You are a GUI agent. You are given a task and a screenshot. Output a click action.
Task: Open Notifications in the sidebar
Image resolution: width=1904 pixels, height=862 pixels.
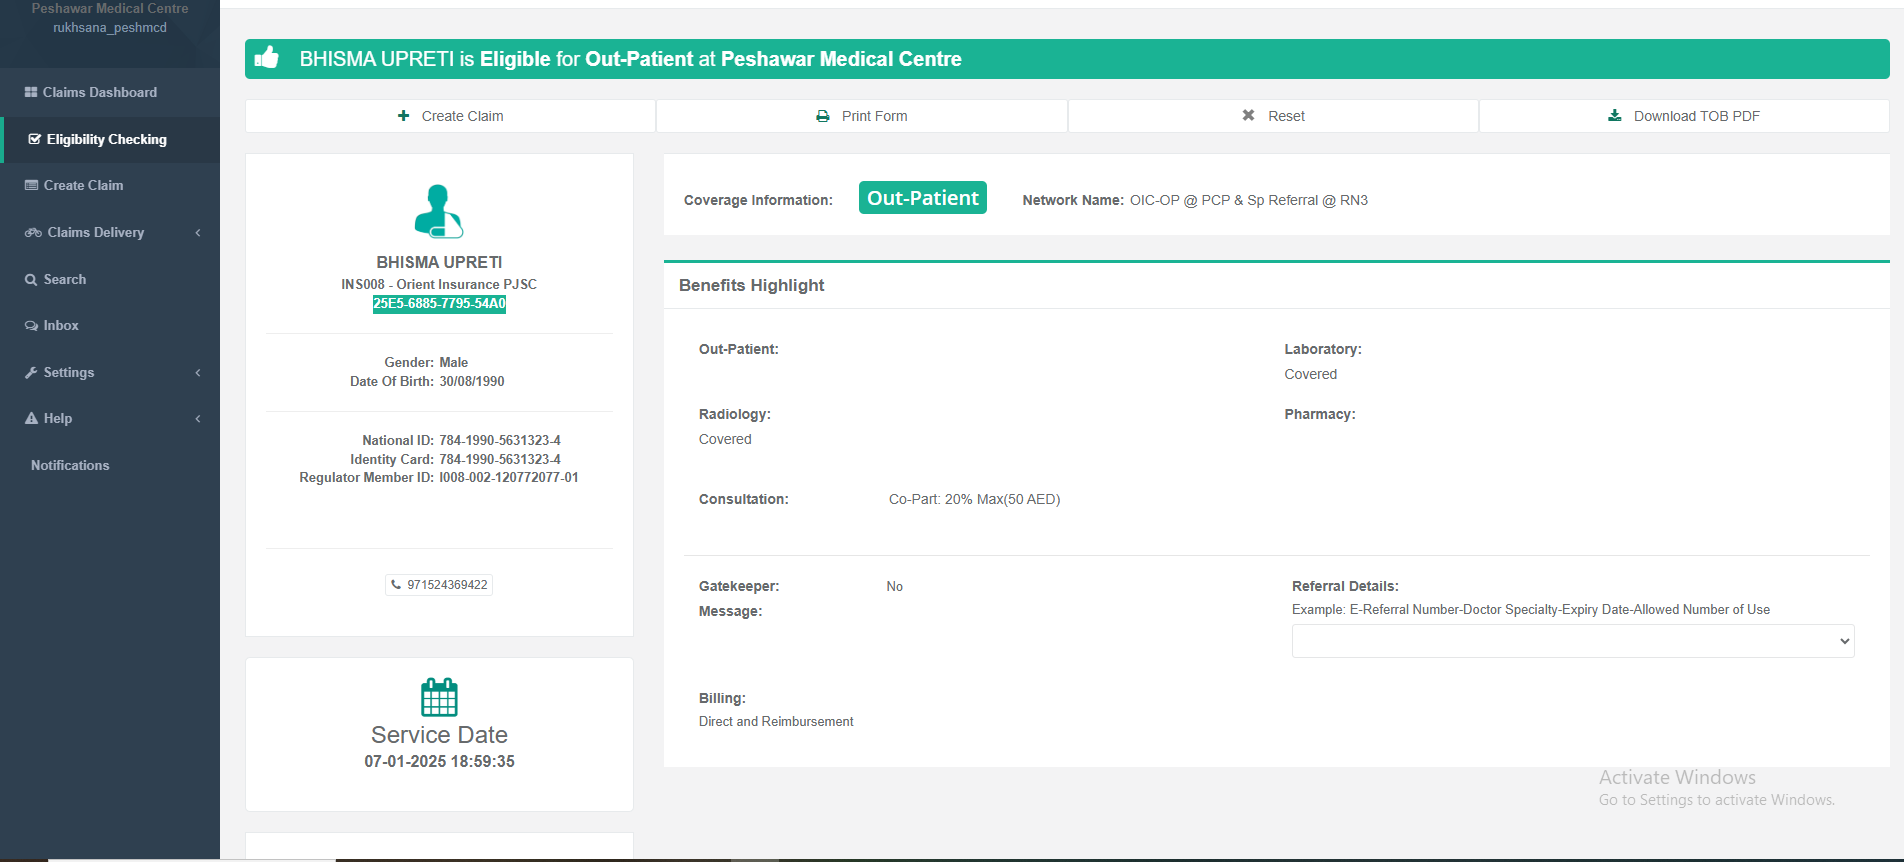[x=70, y=465]
